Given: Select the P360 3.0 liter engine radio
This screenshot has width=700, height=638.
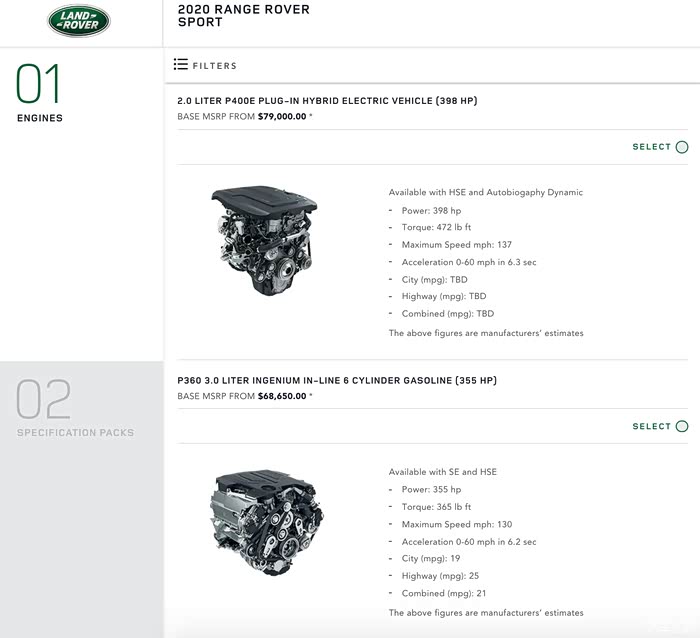Looking at the screenshot, I should (682, 426).
